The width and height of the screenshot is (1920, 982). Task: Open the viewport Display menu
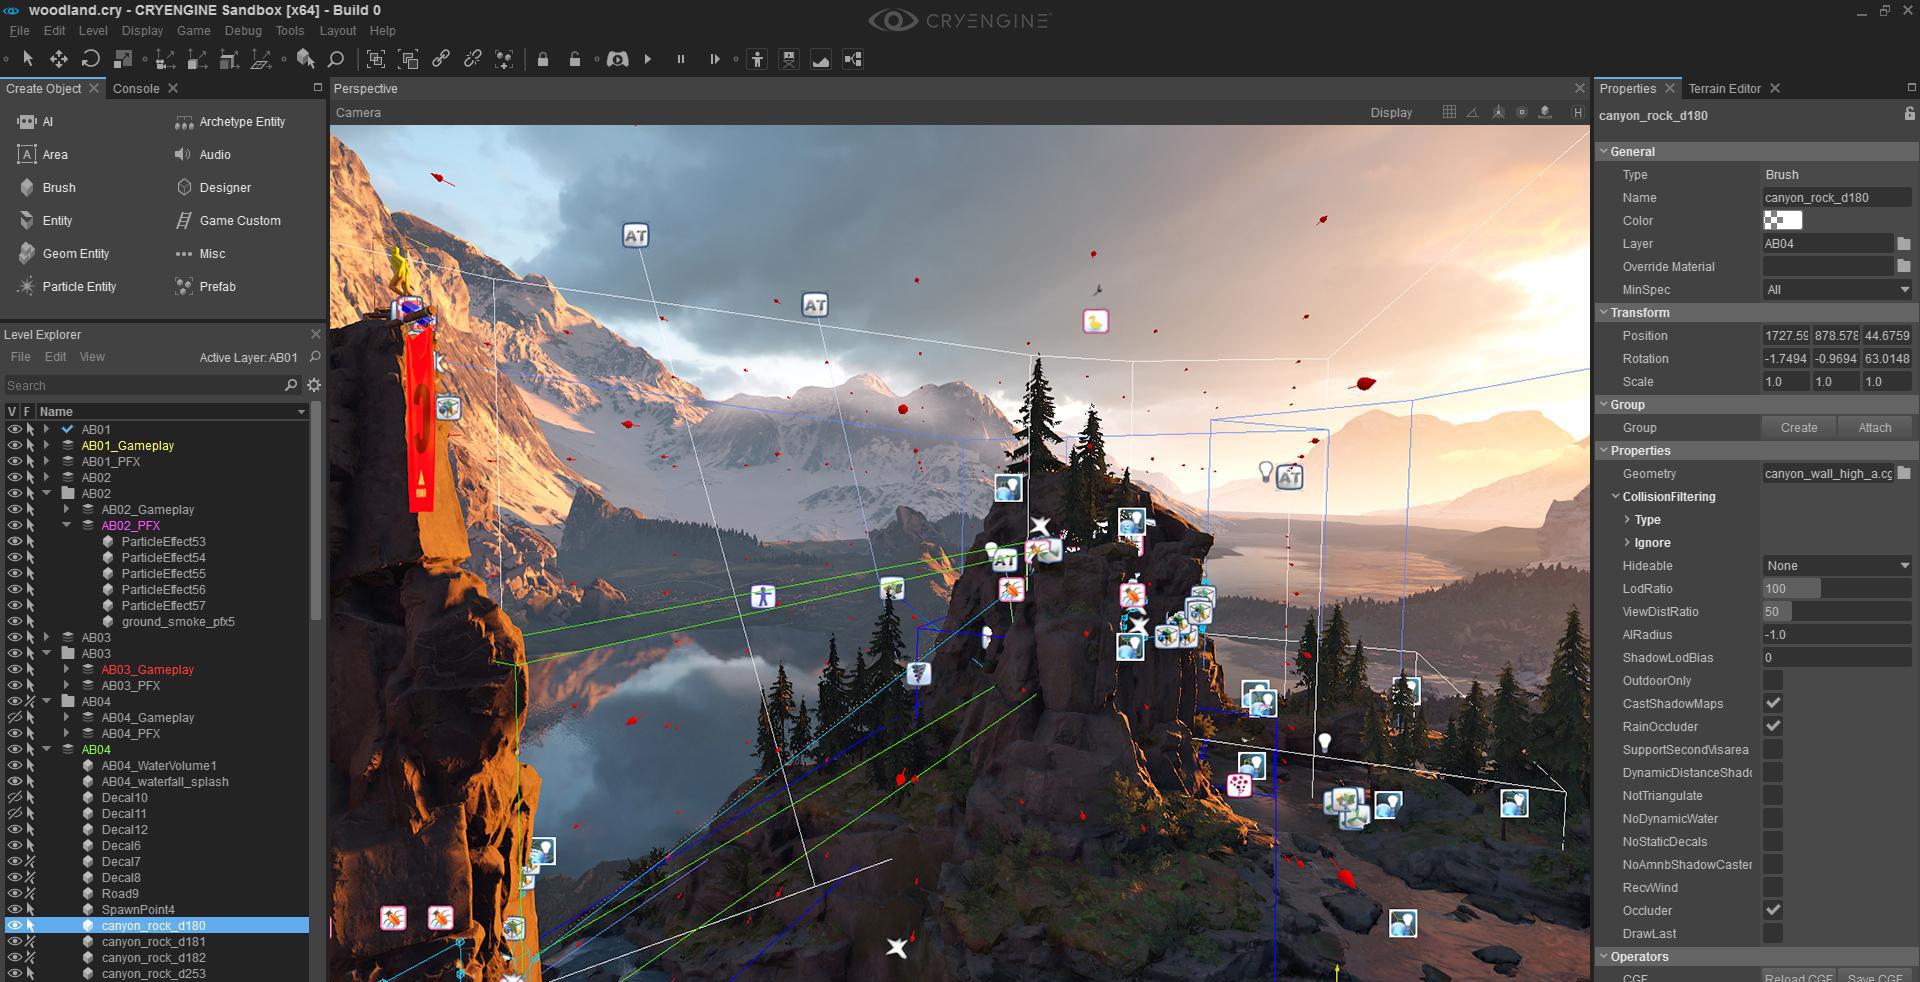click(x=1391, y=113)
